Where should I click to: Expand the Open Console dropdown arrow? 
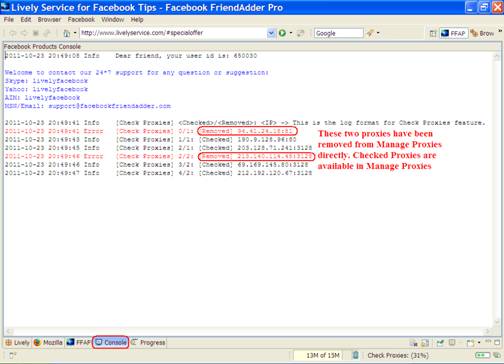pos(479,343)
